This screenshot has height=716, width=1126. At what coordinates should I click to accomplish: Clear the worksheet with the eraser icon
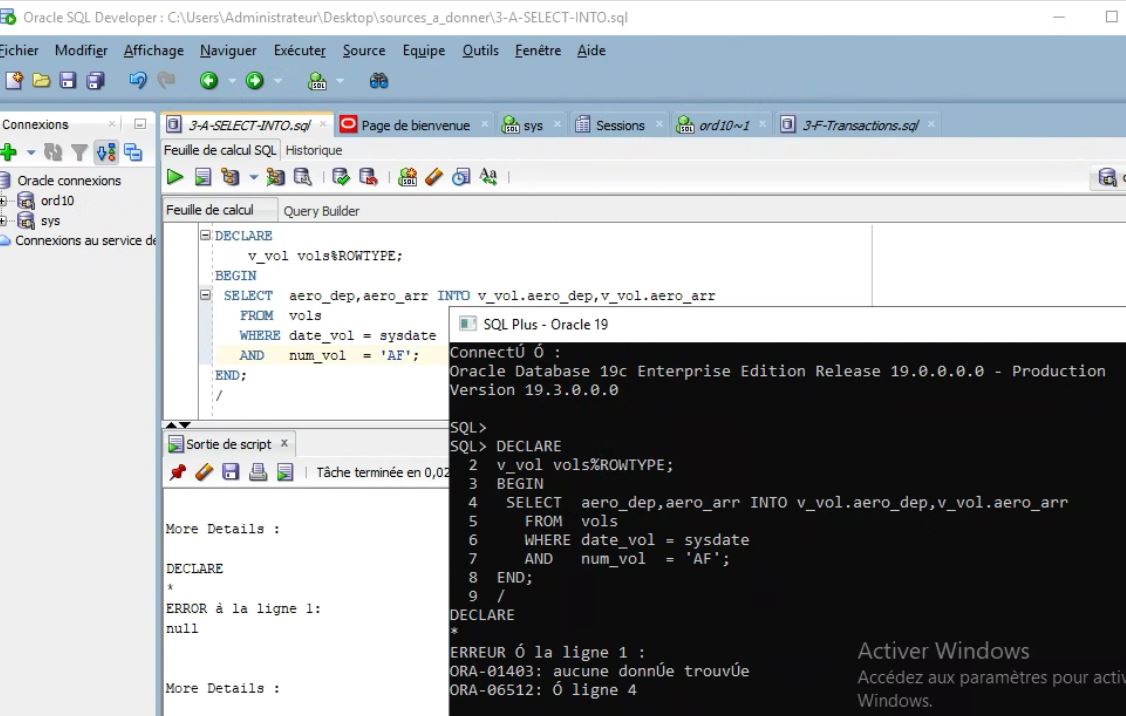tap(432, 177)
